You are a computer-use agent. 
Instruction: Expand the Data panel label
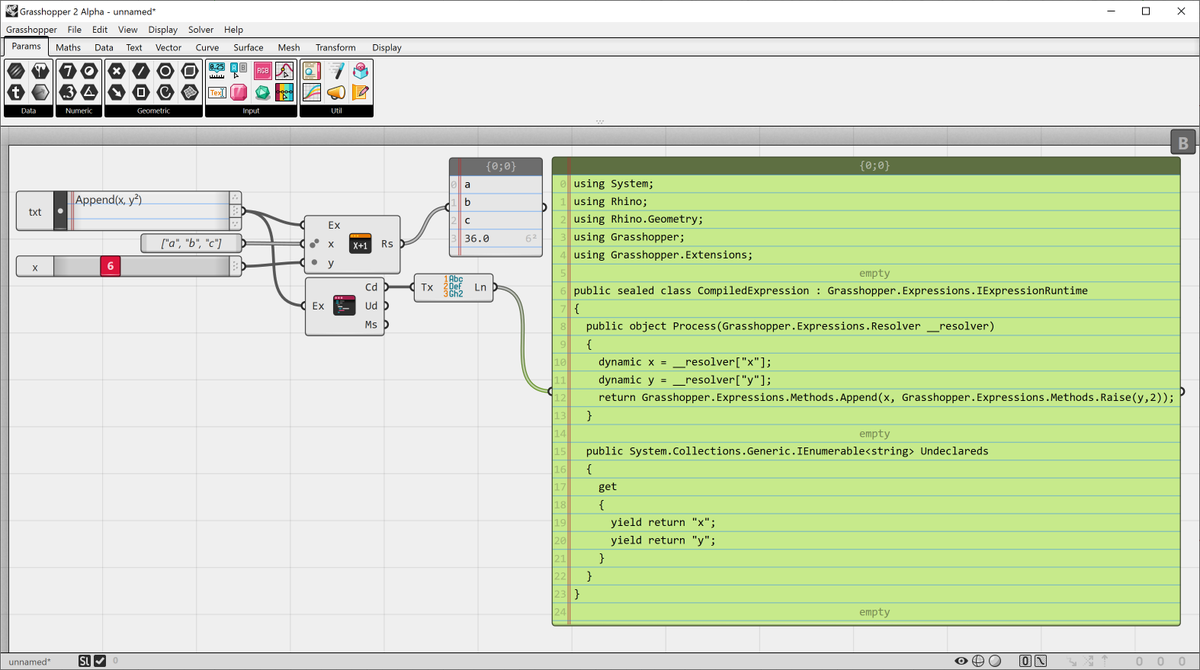click(29, 111)
